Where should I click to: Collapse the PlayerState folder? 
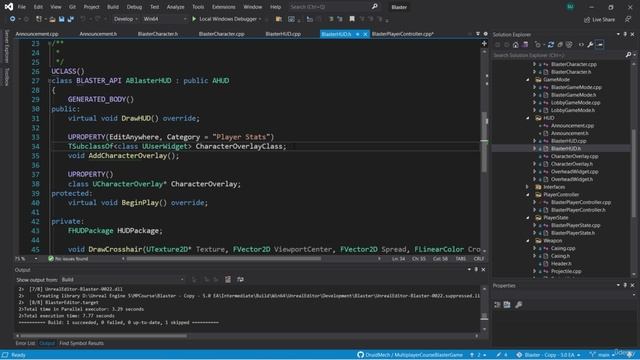click(x=528, y=218)
